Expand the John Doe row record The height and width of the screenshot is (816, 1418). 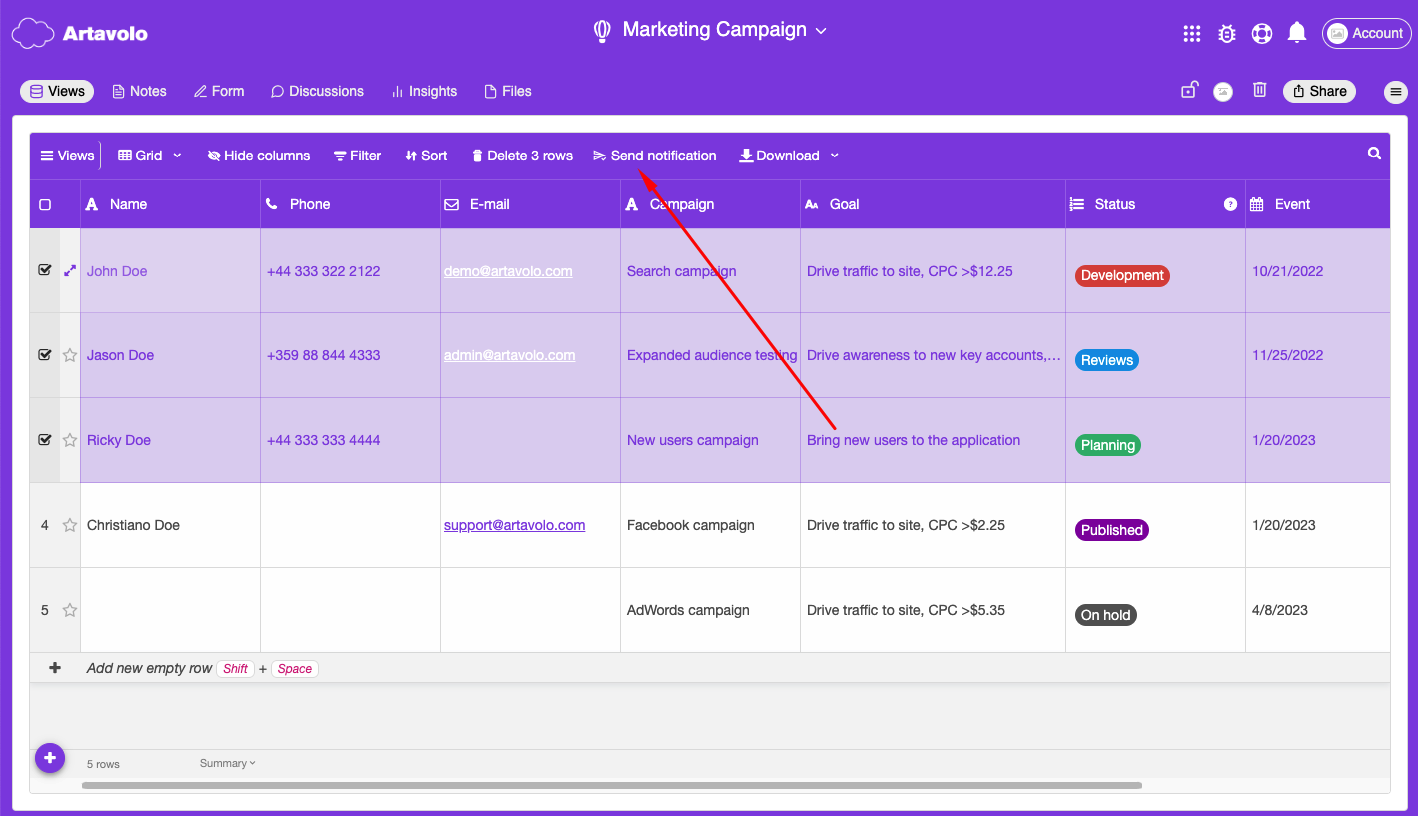[x=70, y=270]
